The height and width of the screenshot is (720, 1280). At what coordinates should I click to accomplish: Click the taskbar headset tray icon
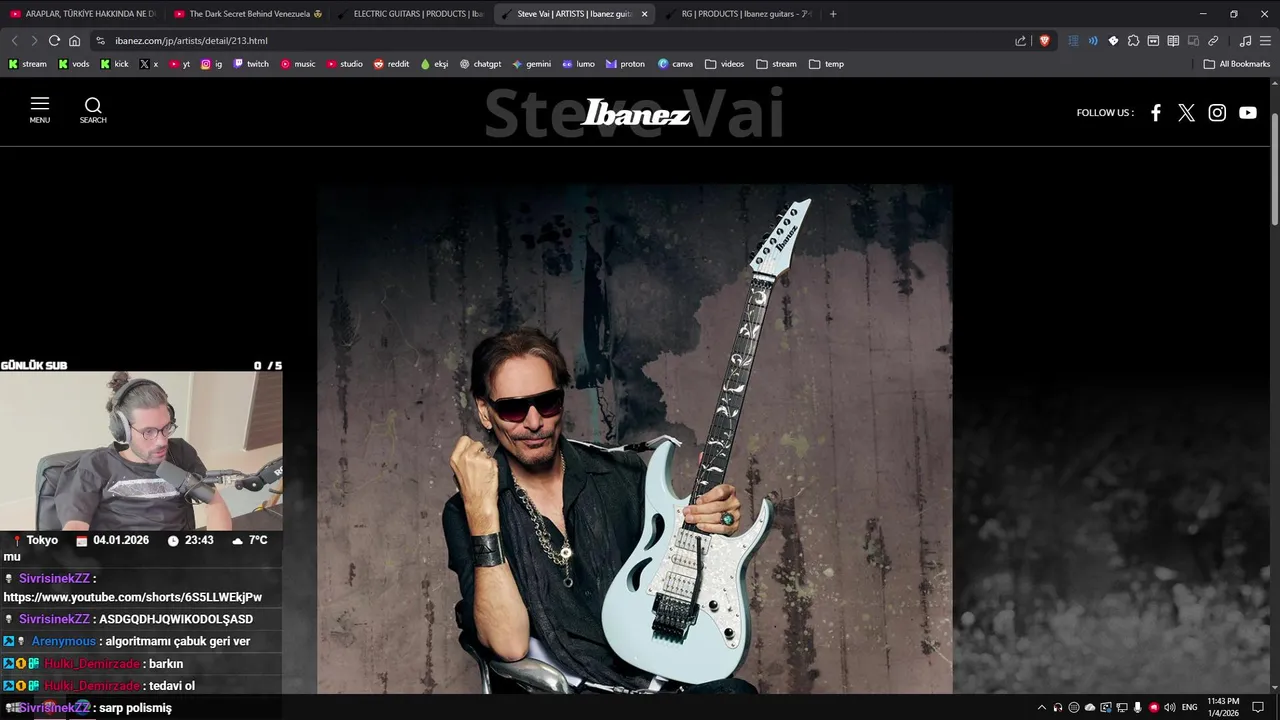1058,707
